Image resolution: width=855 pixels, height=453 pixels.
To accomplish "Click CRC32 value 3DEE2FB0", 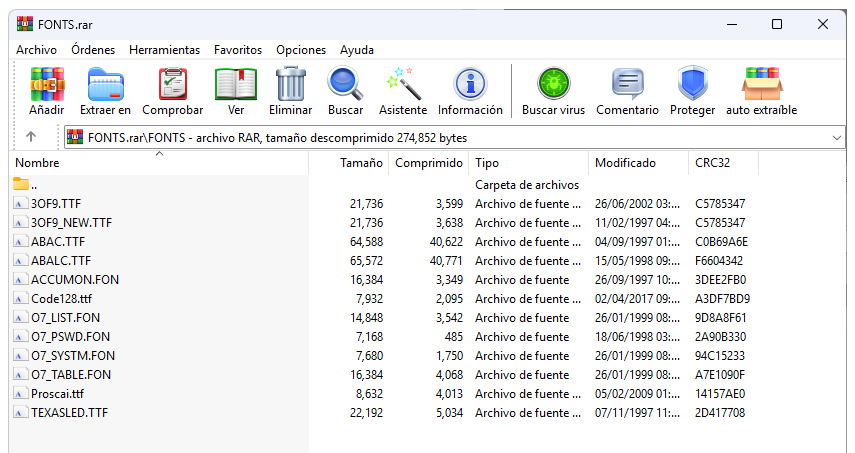I will (x=720, y=280).
